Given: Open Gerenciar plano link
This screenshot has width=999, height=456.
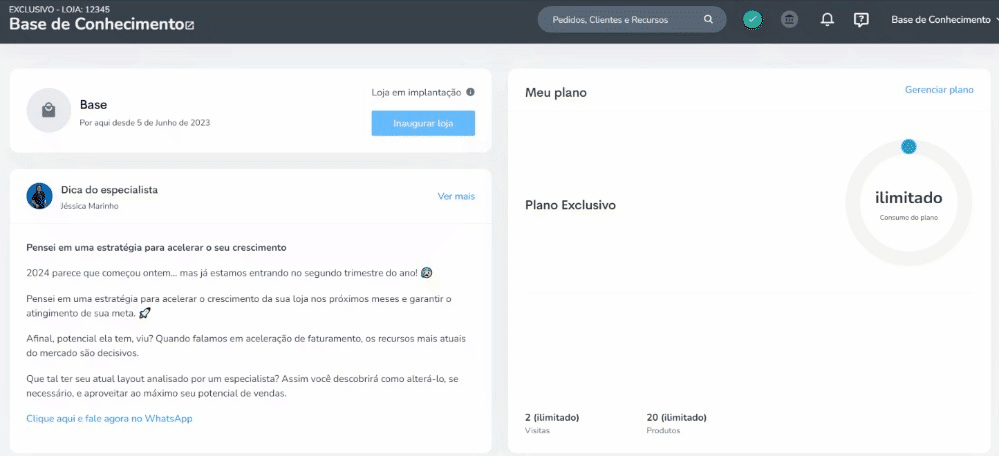Looking at the screenshot, I should (x=939, y=90).
